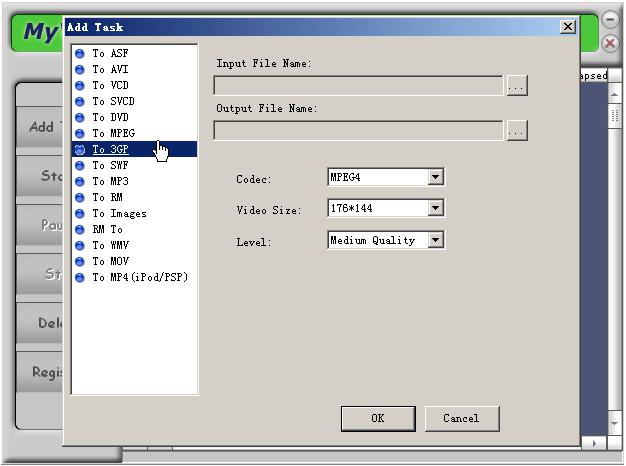Click the blue bullet icon beside To VCD
Screen dimensions: 626x466
point(80,85)
